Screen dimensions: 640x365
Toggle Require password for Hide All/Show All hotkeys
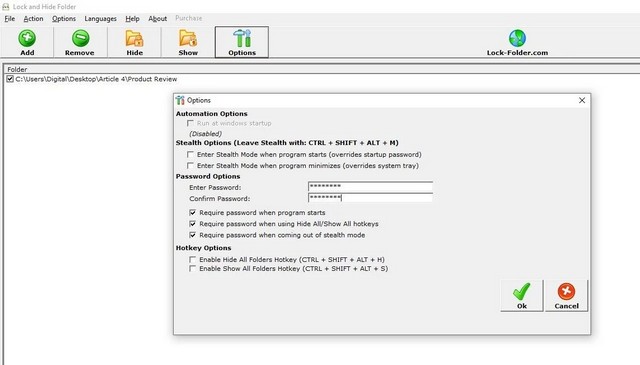pos(192,224)
